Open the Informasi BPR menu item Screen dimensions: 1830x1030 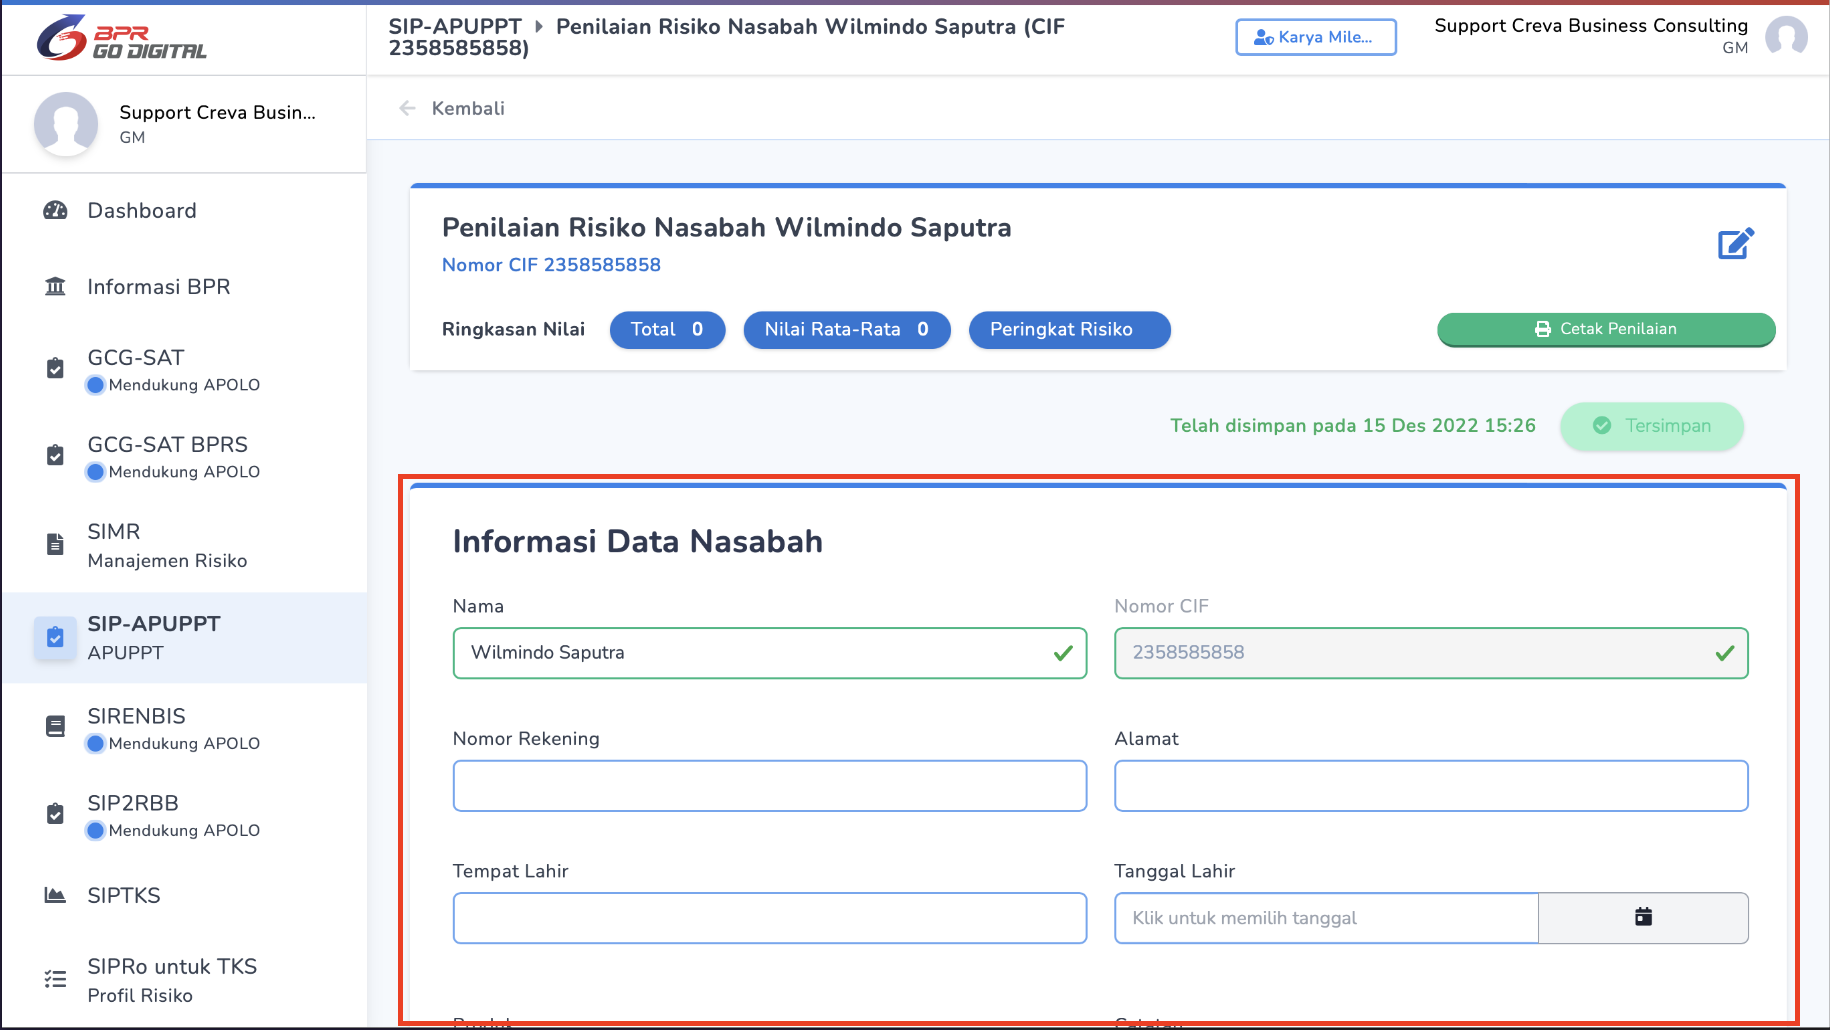click(x=184, y=287)
